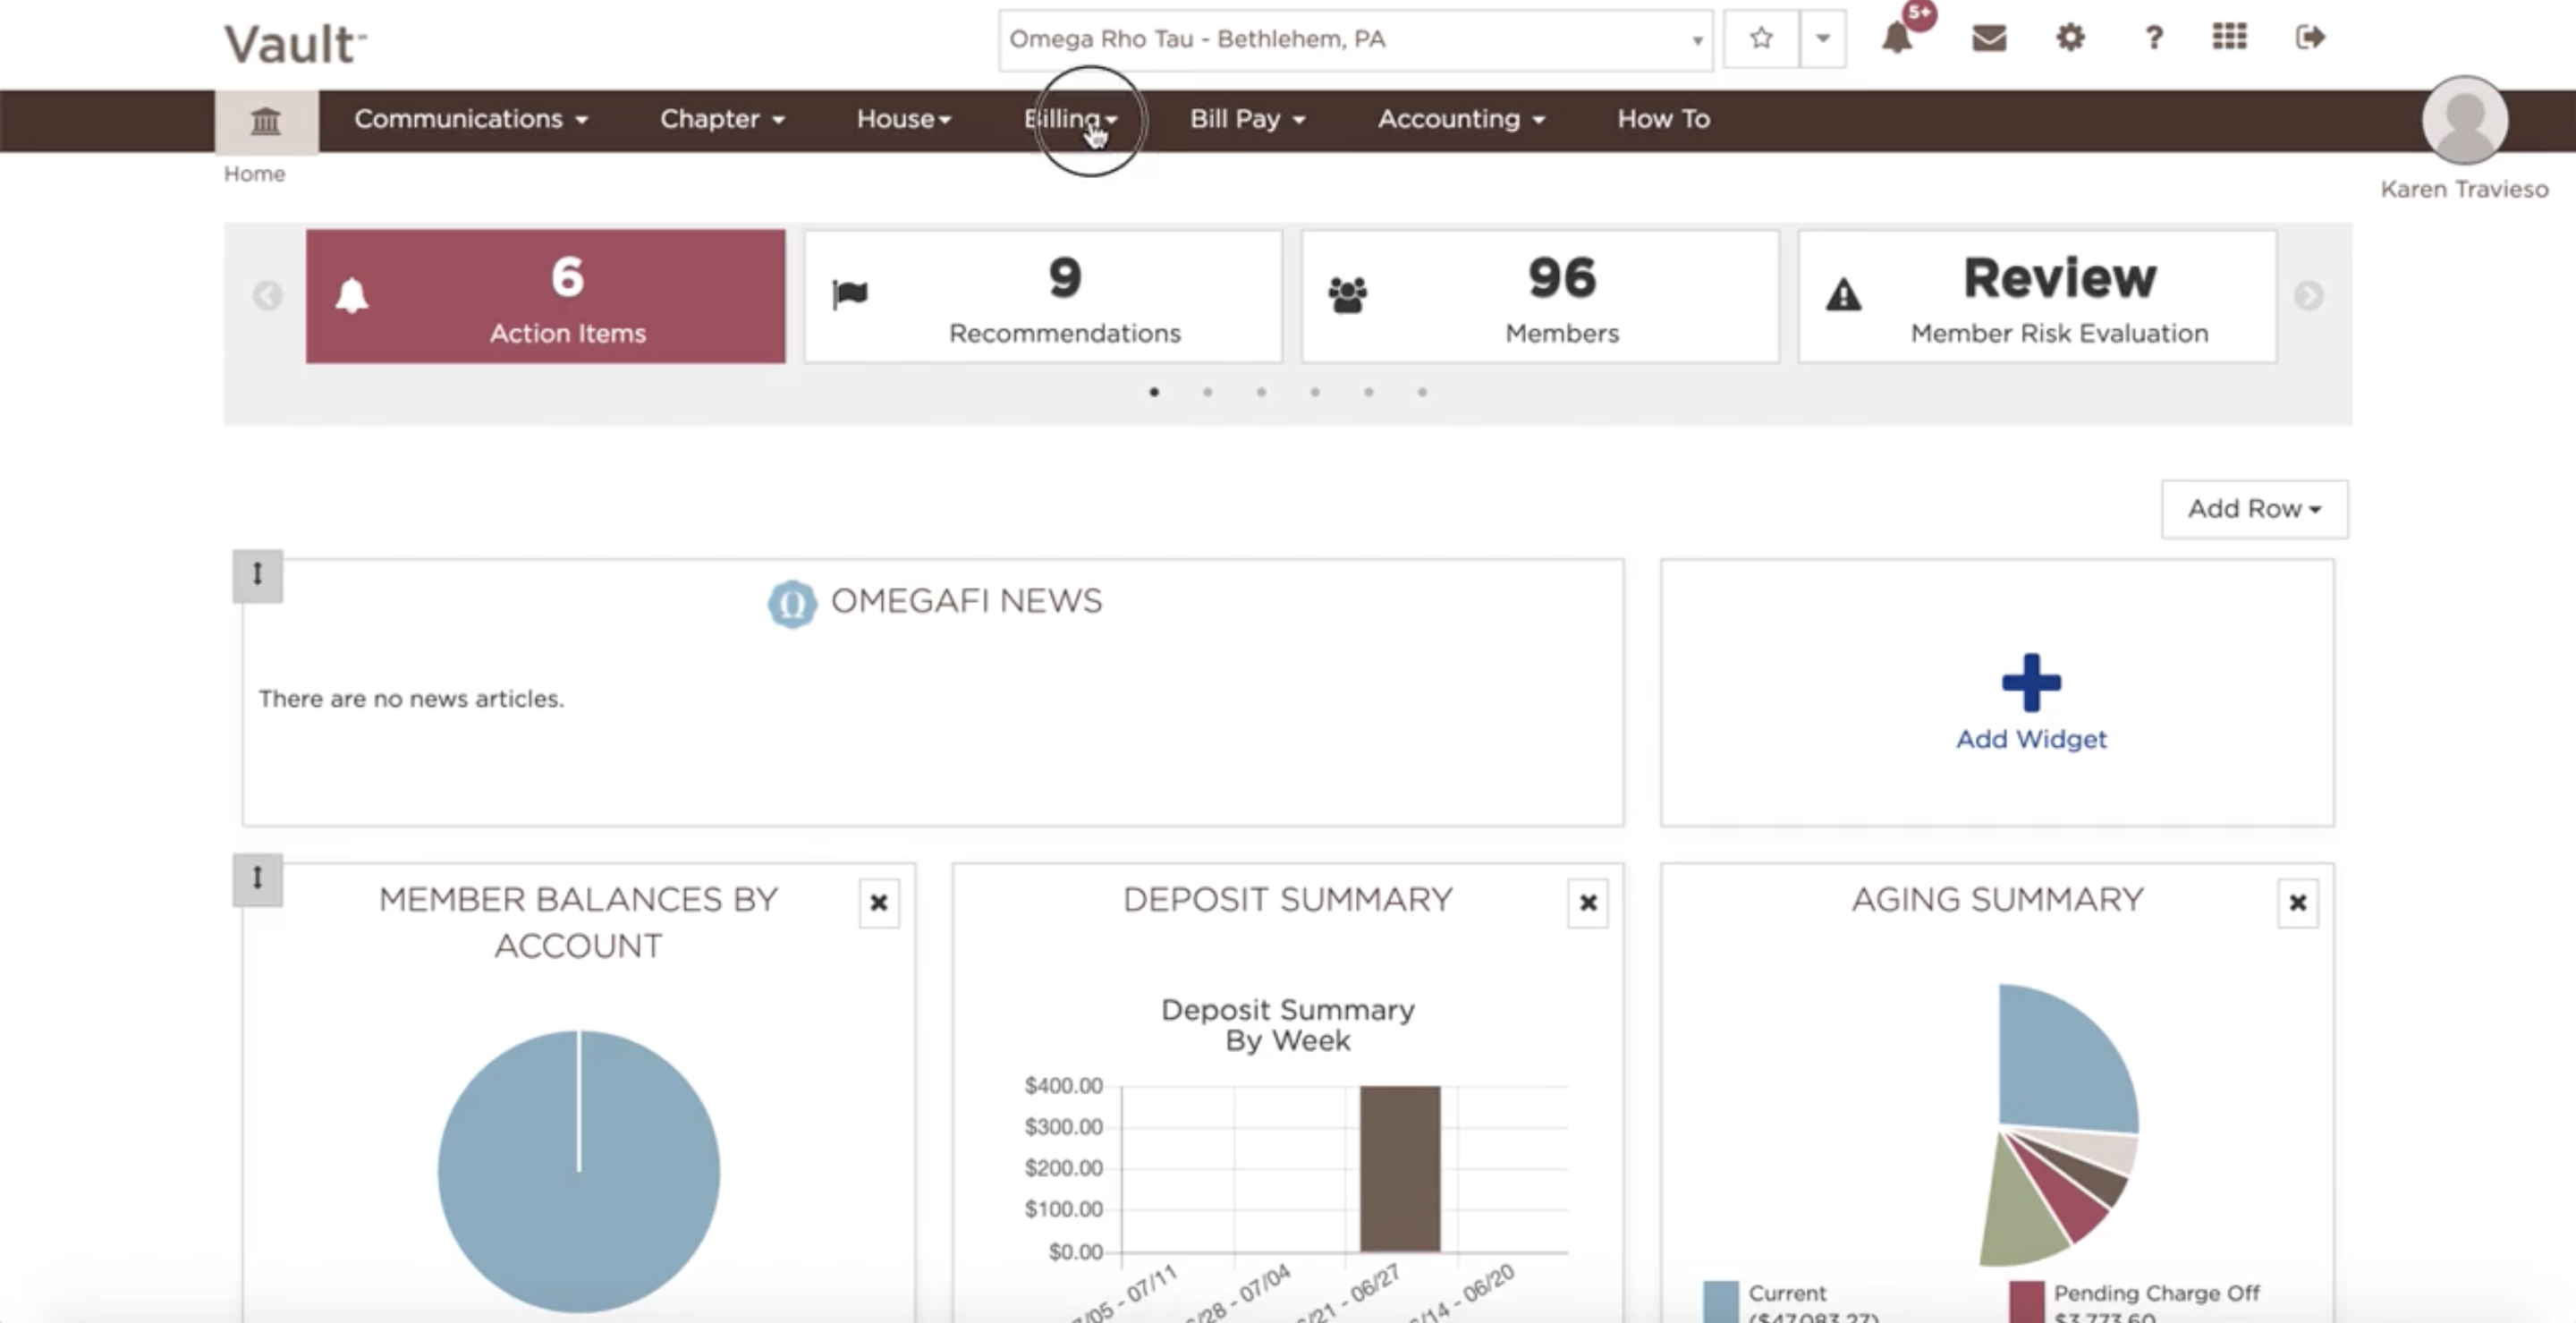Expand dropdown arrow next to star
Screen dimensions: 2576x1323
pyautogui.click(x=1822, y=39)
